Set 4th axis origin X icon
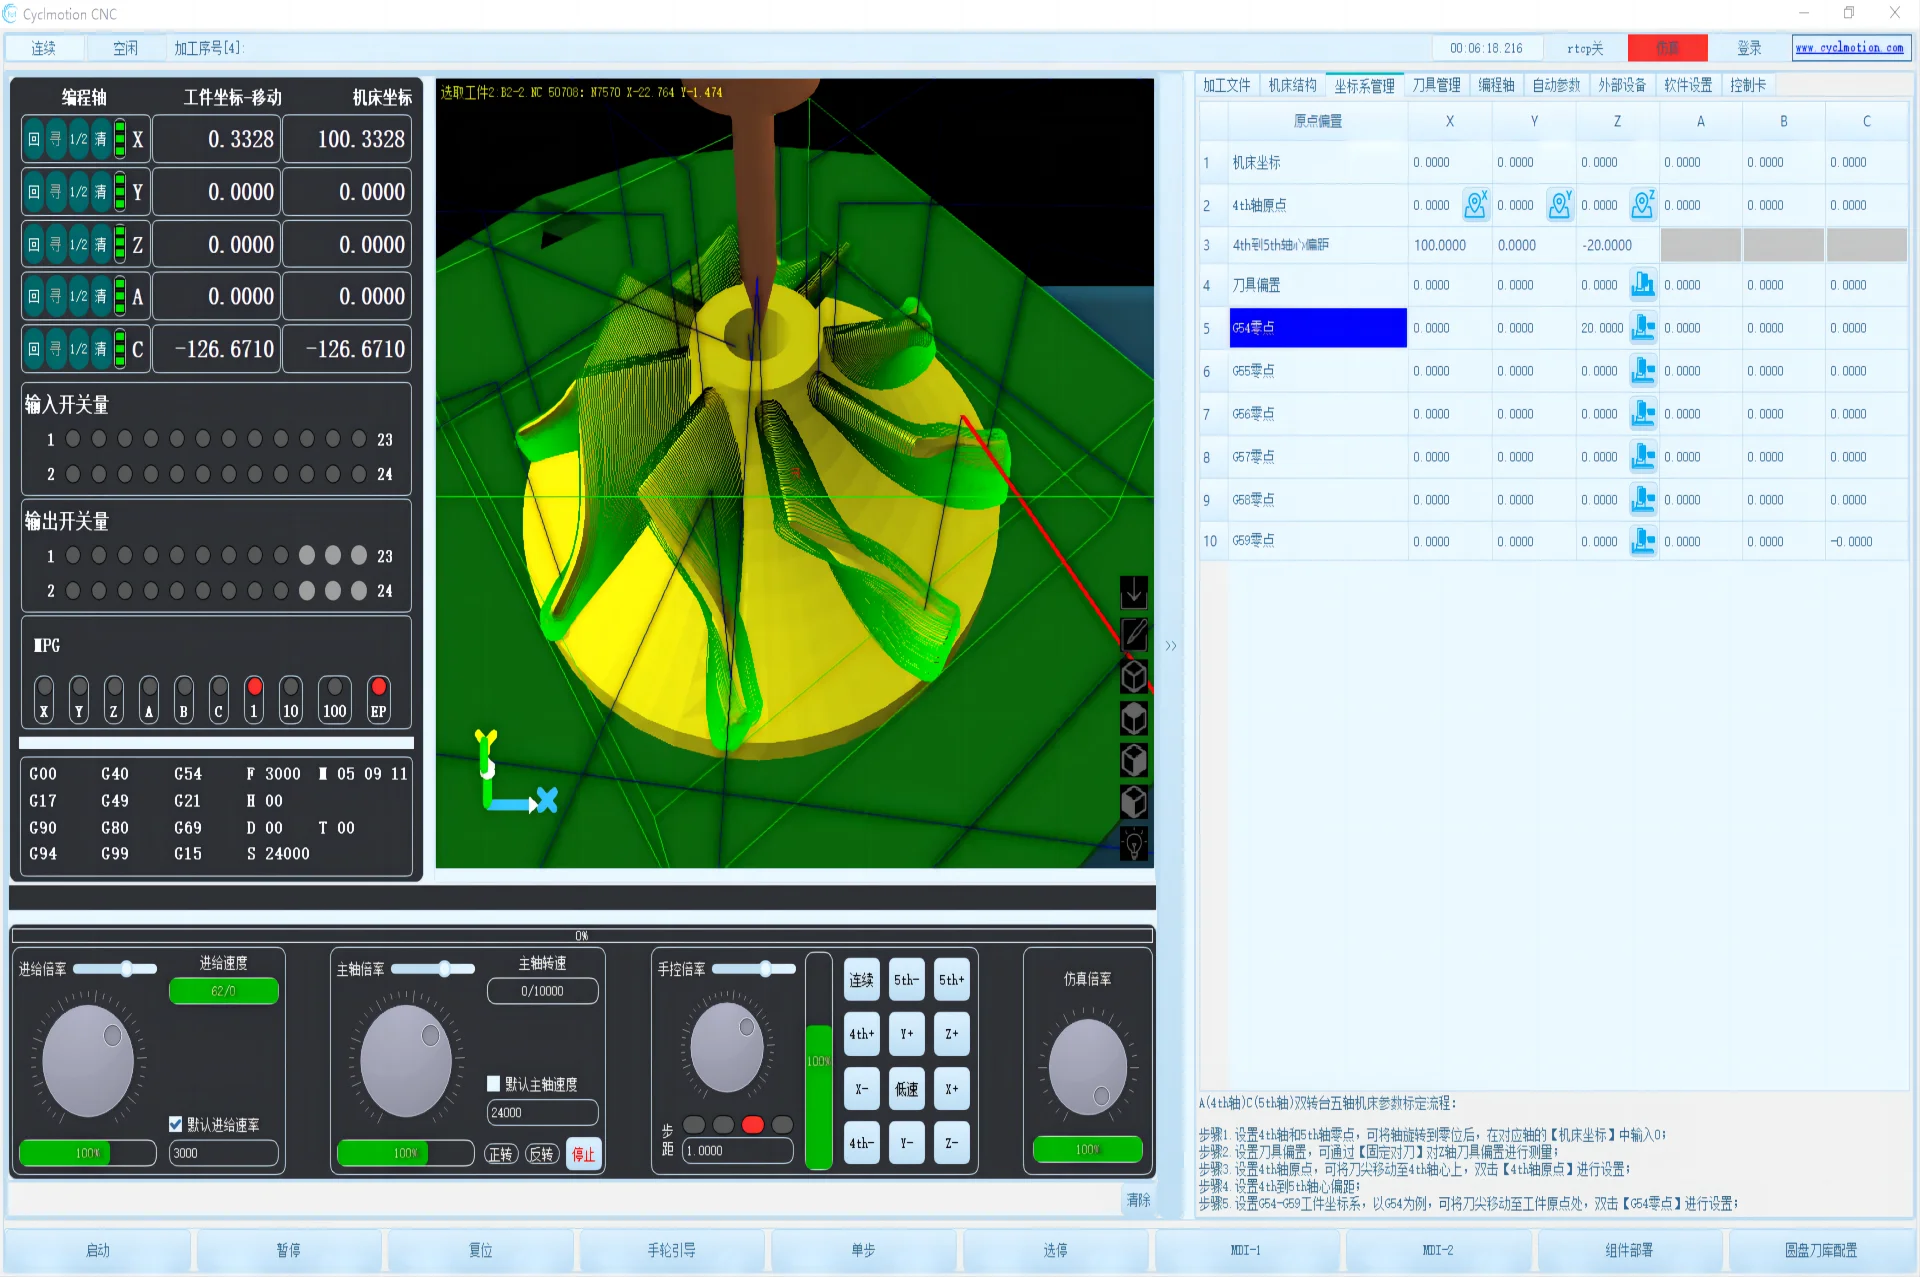The image size is (1920, 1277). coord(1475,205)
